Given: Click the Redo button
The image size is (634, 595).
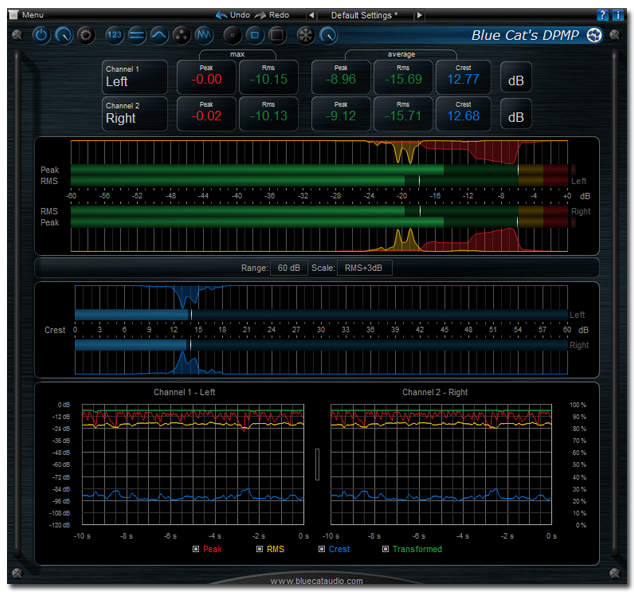Looking at the screenshot, I should (272, 15).
